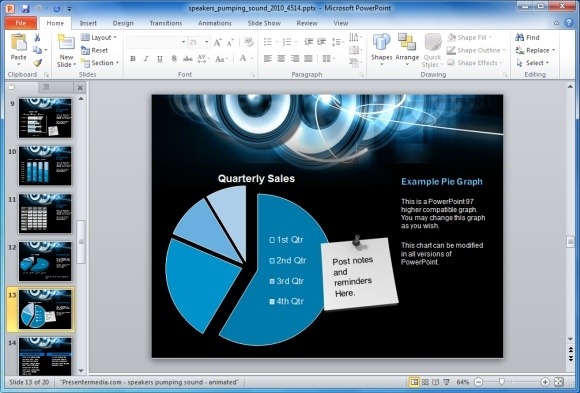Insert a New Slide
The image size is (580, 393).
66,50
